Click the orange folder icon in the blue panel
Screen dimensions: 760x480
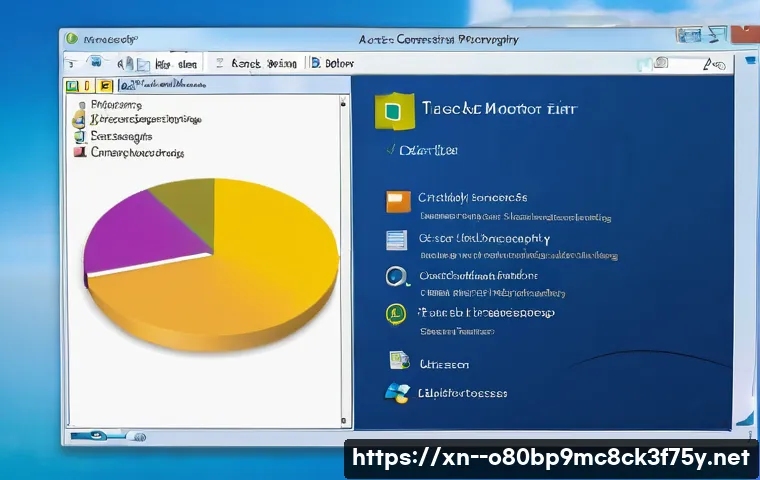pyautogui.click(x=398, y=201)
